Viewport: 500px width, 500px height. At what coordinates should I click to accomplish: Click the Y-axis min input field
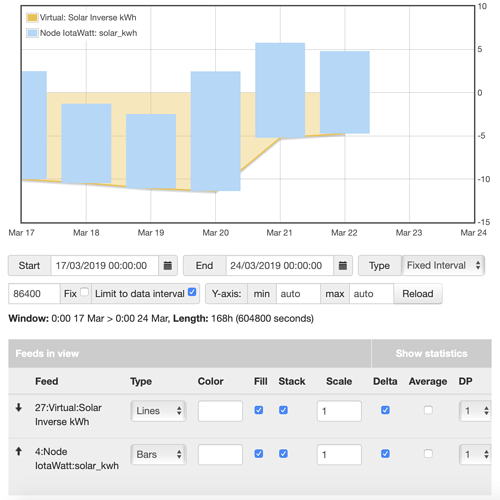298,294
